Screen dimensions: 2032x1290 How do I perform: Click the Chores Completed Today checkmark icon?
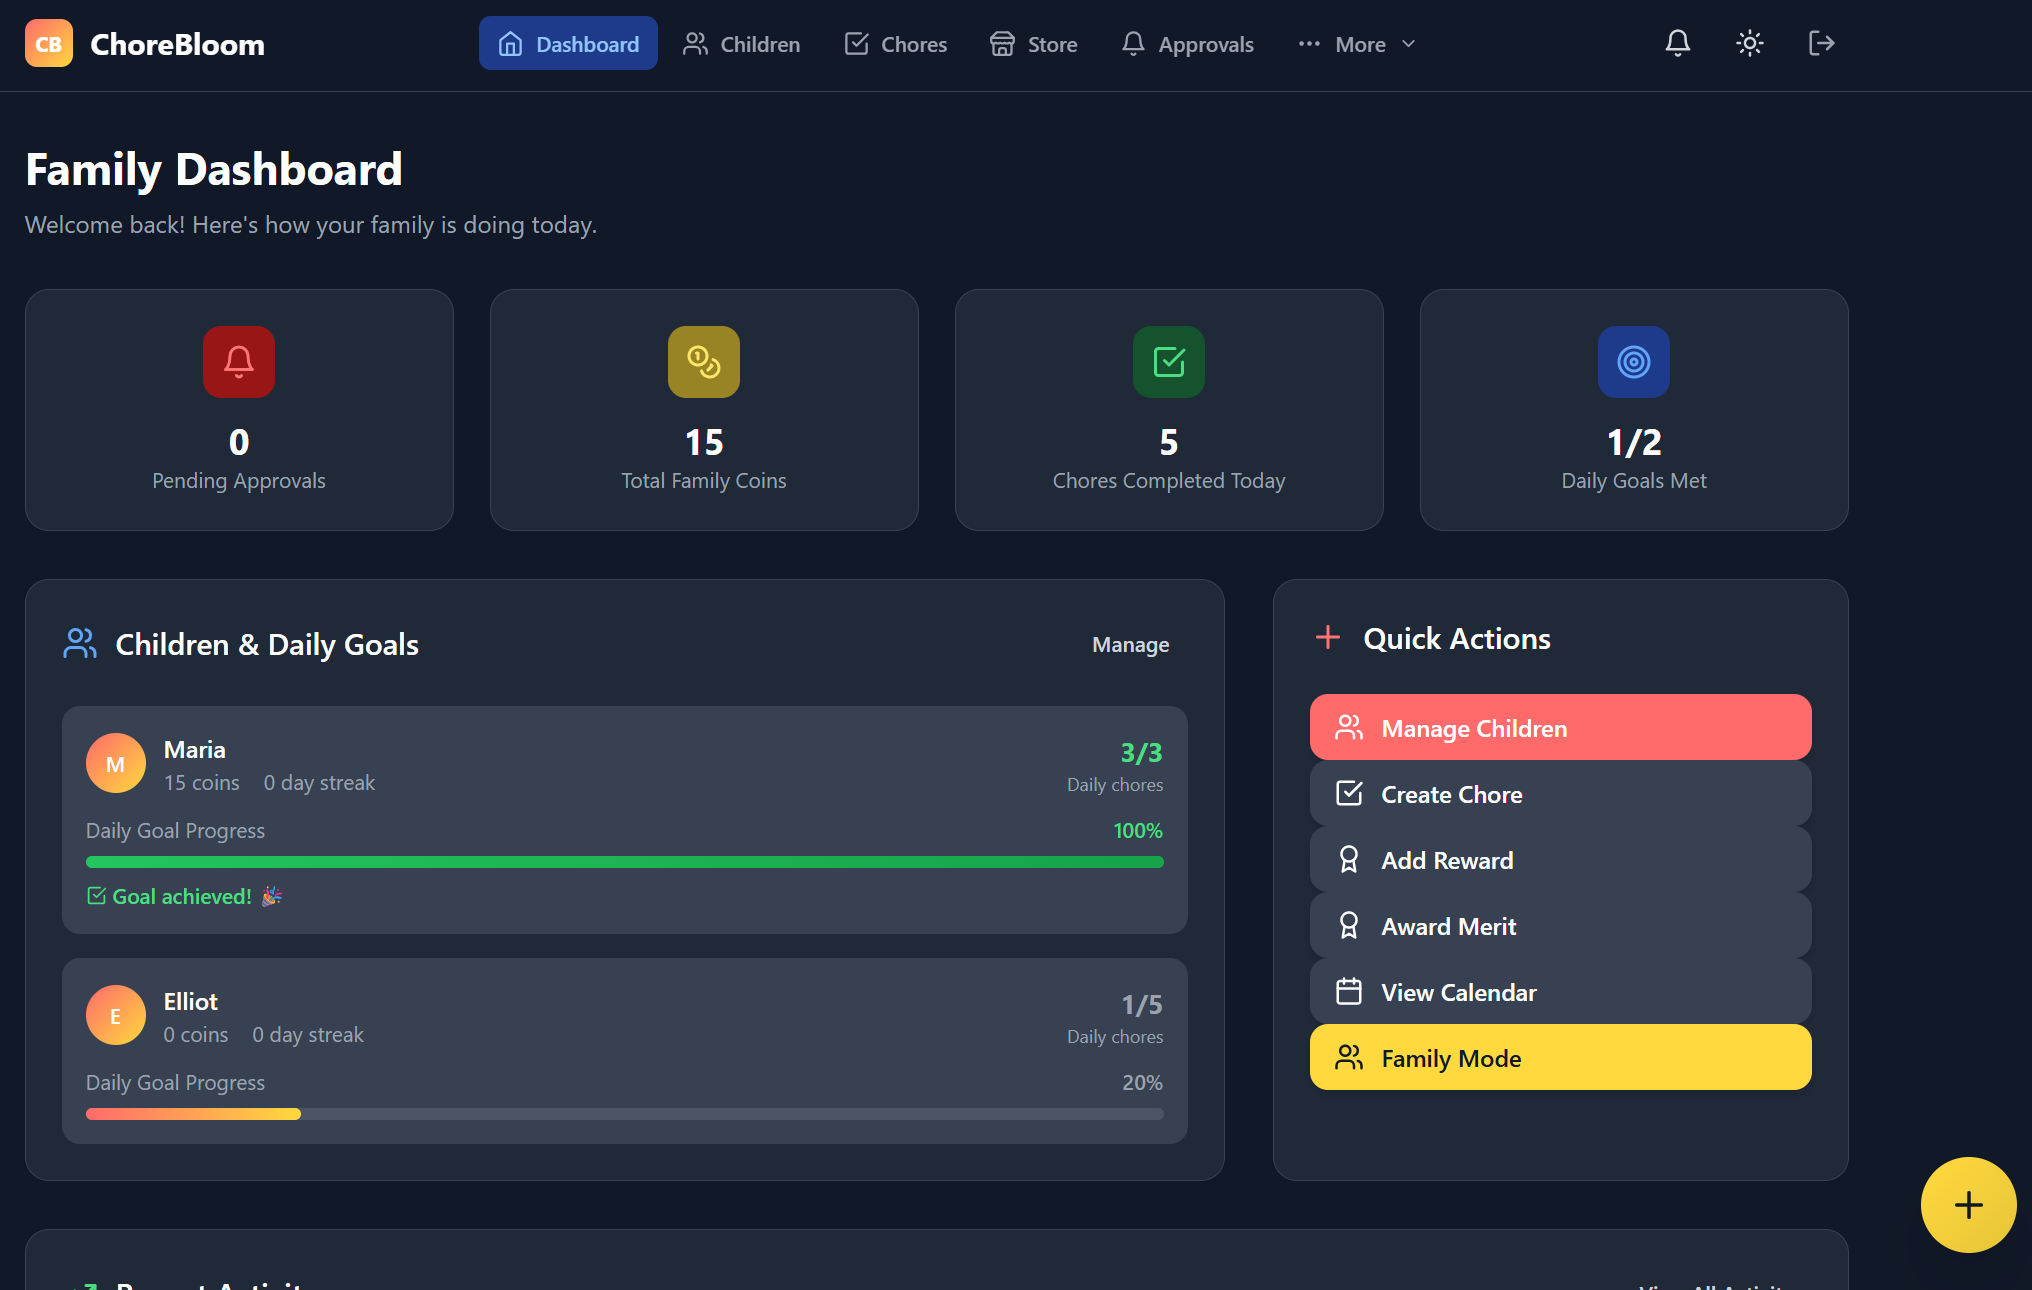click(x=1168, y=361)
